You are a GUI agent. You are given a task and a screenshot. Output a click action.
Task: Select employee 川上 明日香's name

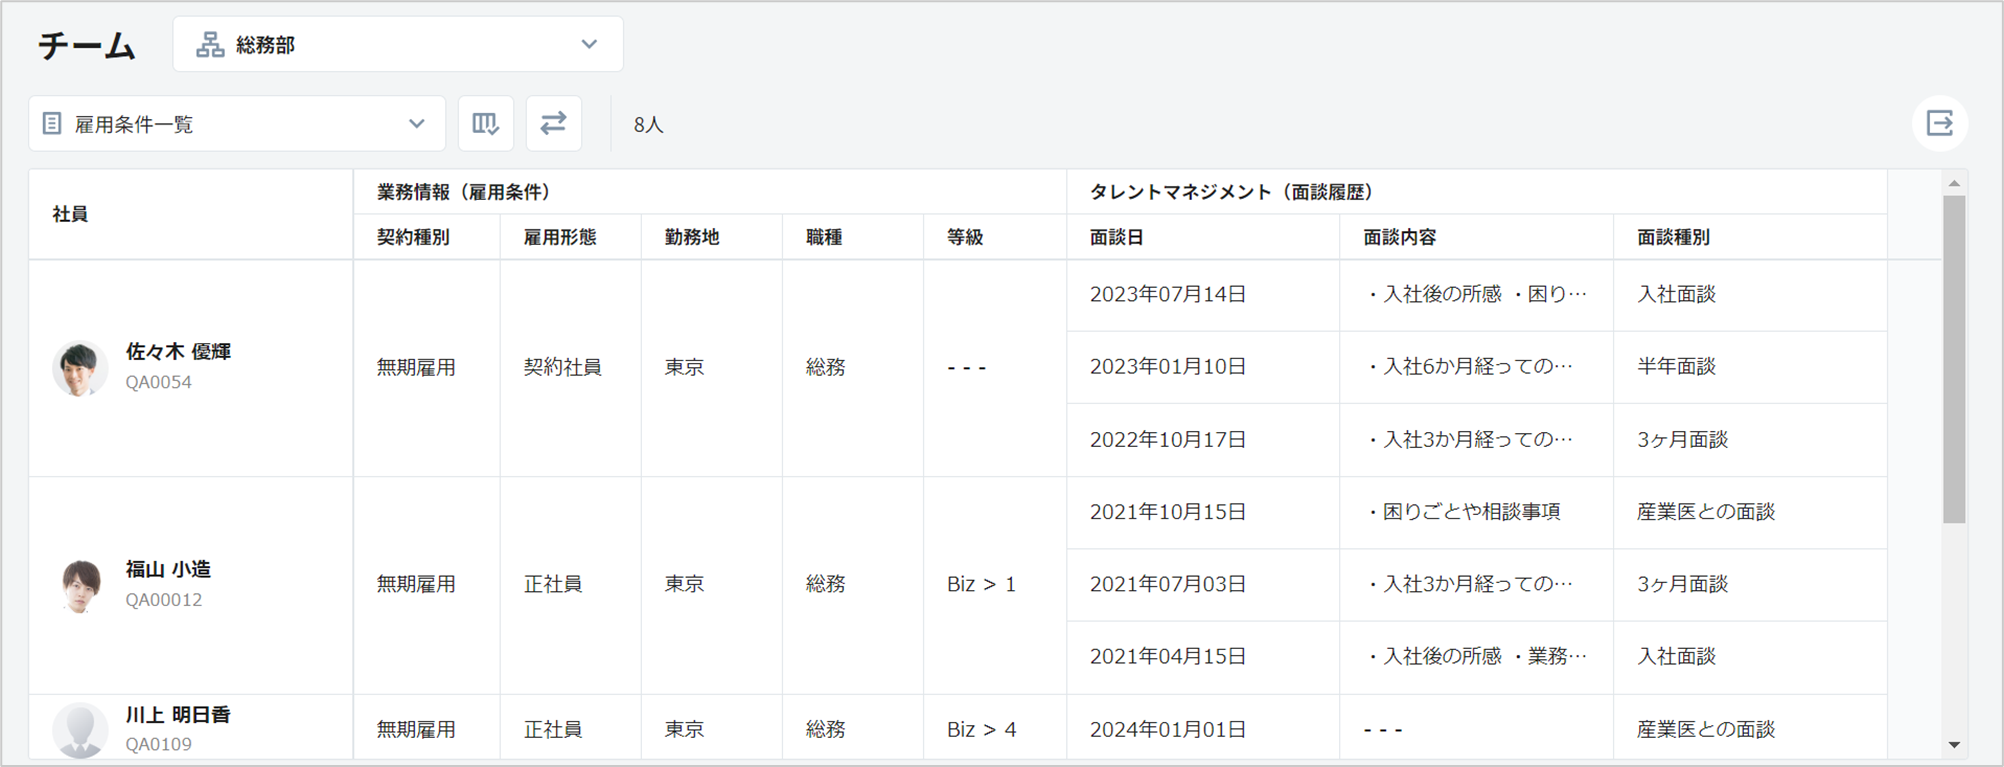tap(178, 715)
